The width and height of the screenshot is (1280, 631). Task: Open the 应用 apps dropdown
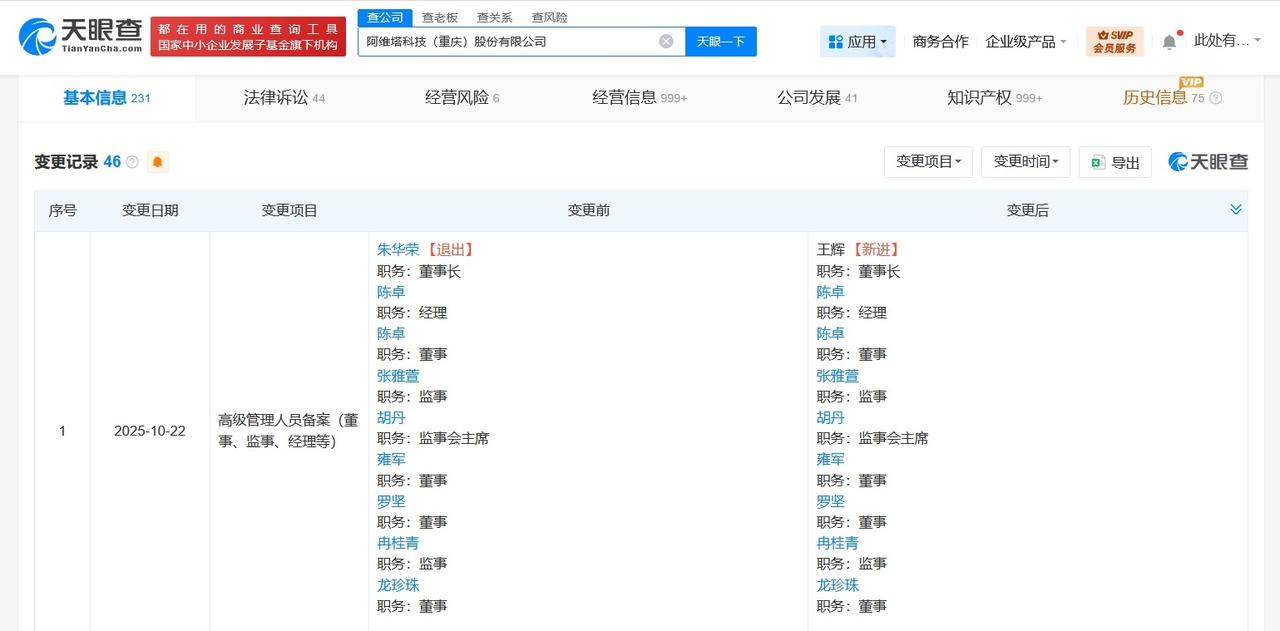tap(857, 41)
